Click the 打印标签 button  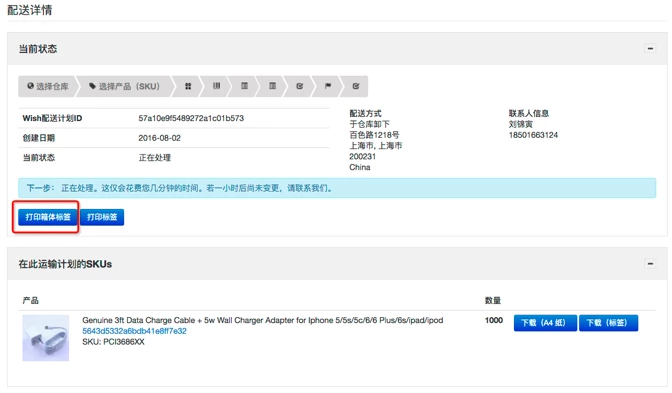coord(102,217)
